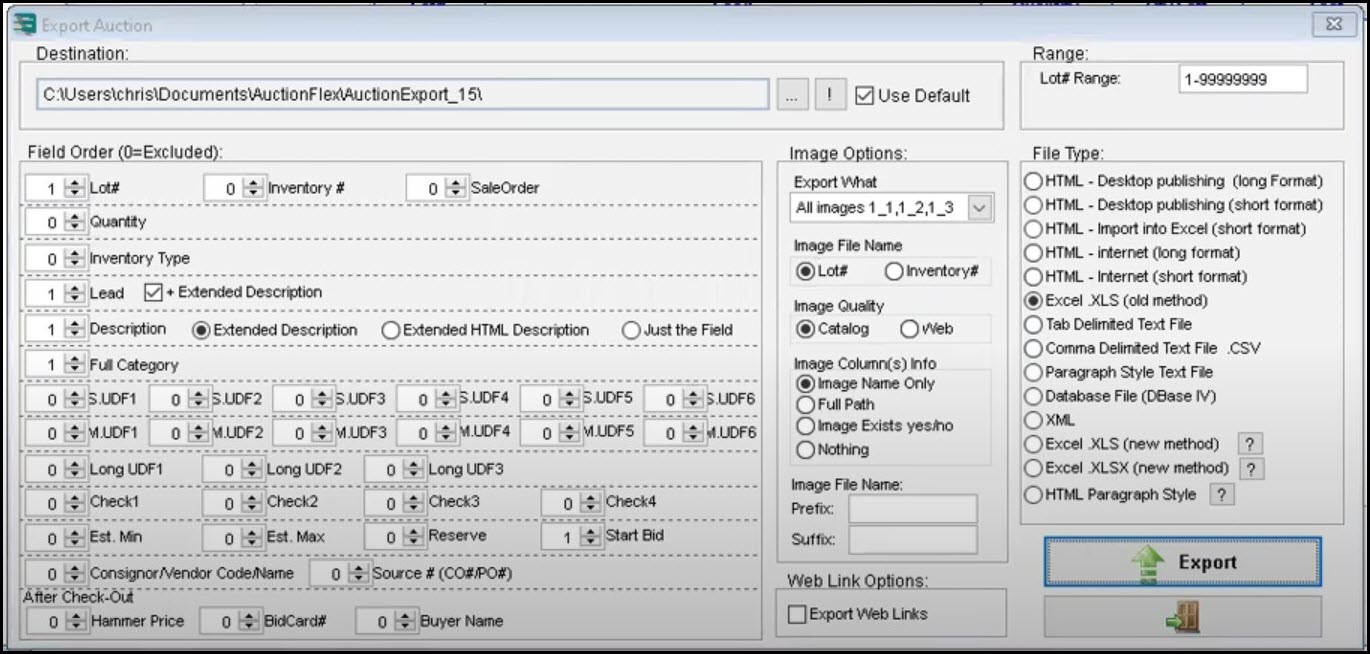Choose Paragraph Style Text File type

tap(1034, 372)
